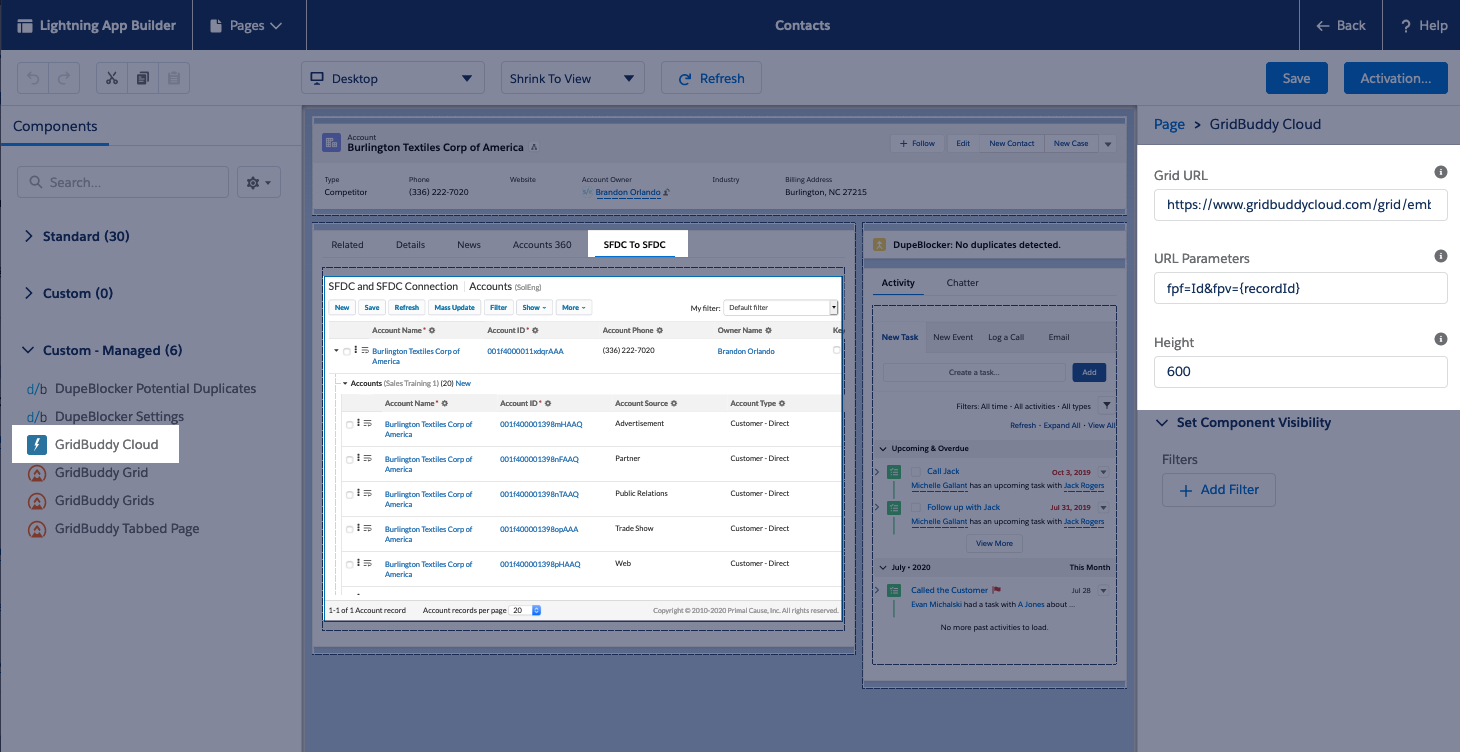Image resolution: width=1460 pixels, height=752 pixels.
Task: Click the Account Phone column gear icon
Action: coord(660,330)
